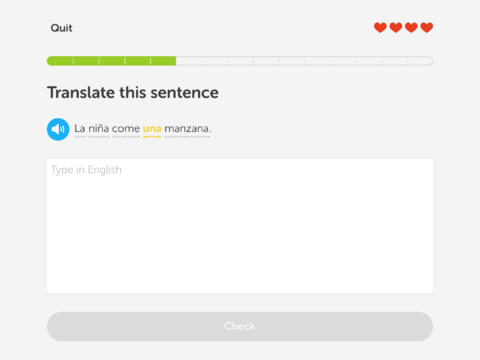The width and height of the screenshot is (480, 360).
Task: Click the "Translate this sentence" heading
Action: (133, 93)
